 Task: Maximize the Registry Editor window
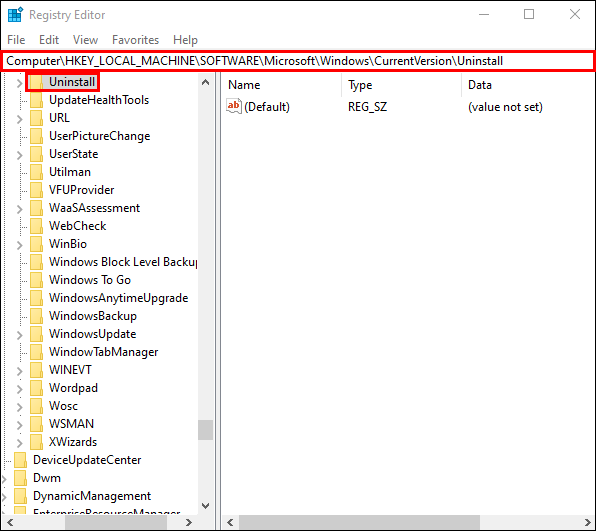(x=529, y=14)
